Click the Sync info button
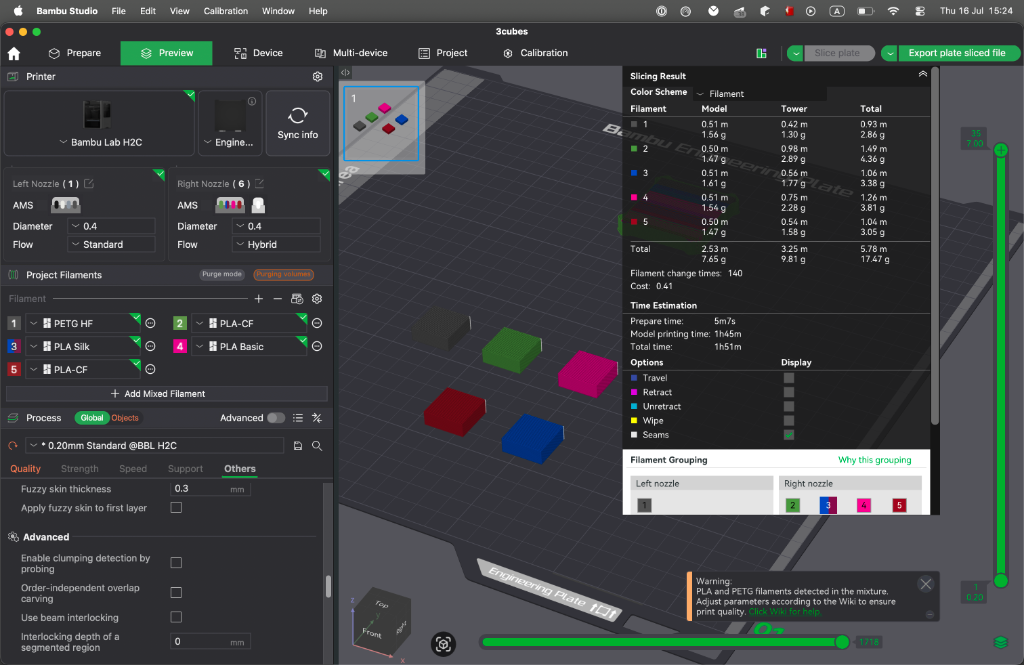The image size is (1024, 665). 297,123
